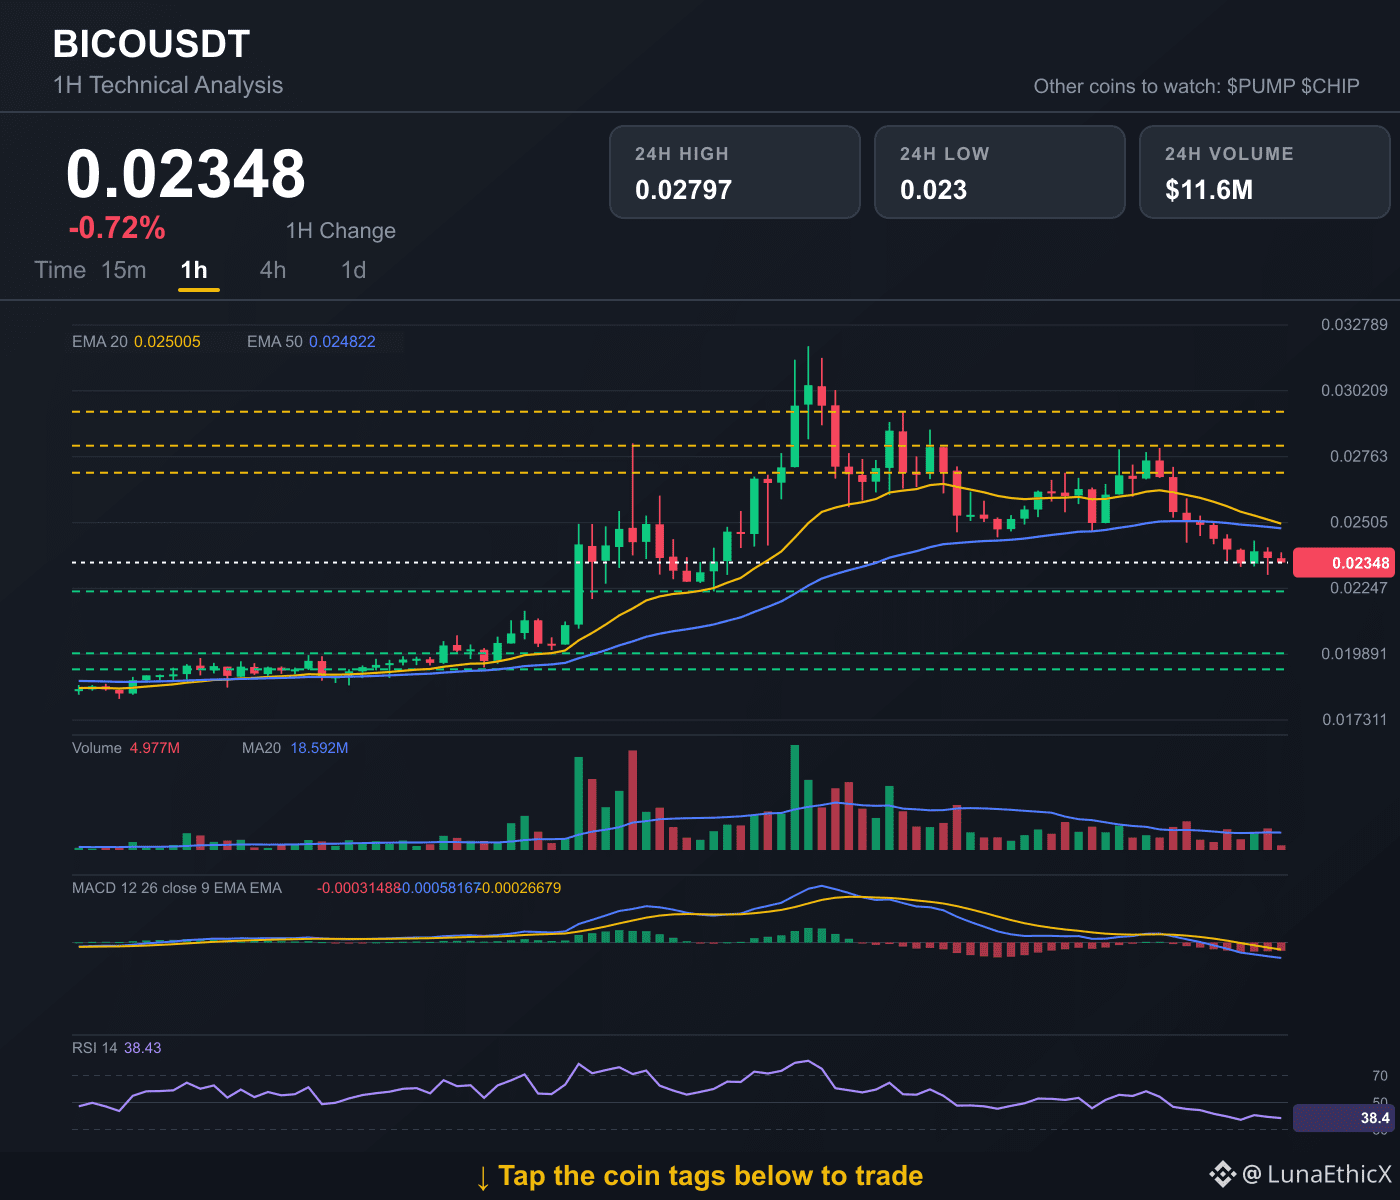The height and width of the screenshot is (1200, 1400).
Task: Click the 1H Change label
Action: 341,231
